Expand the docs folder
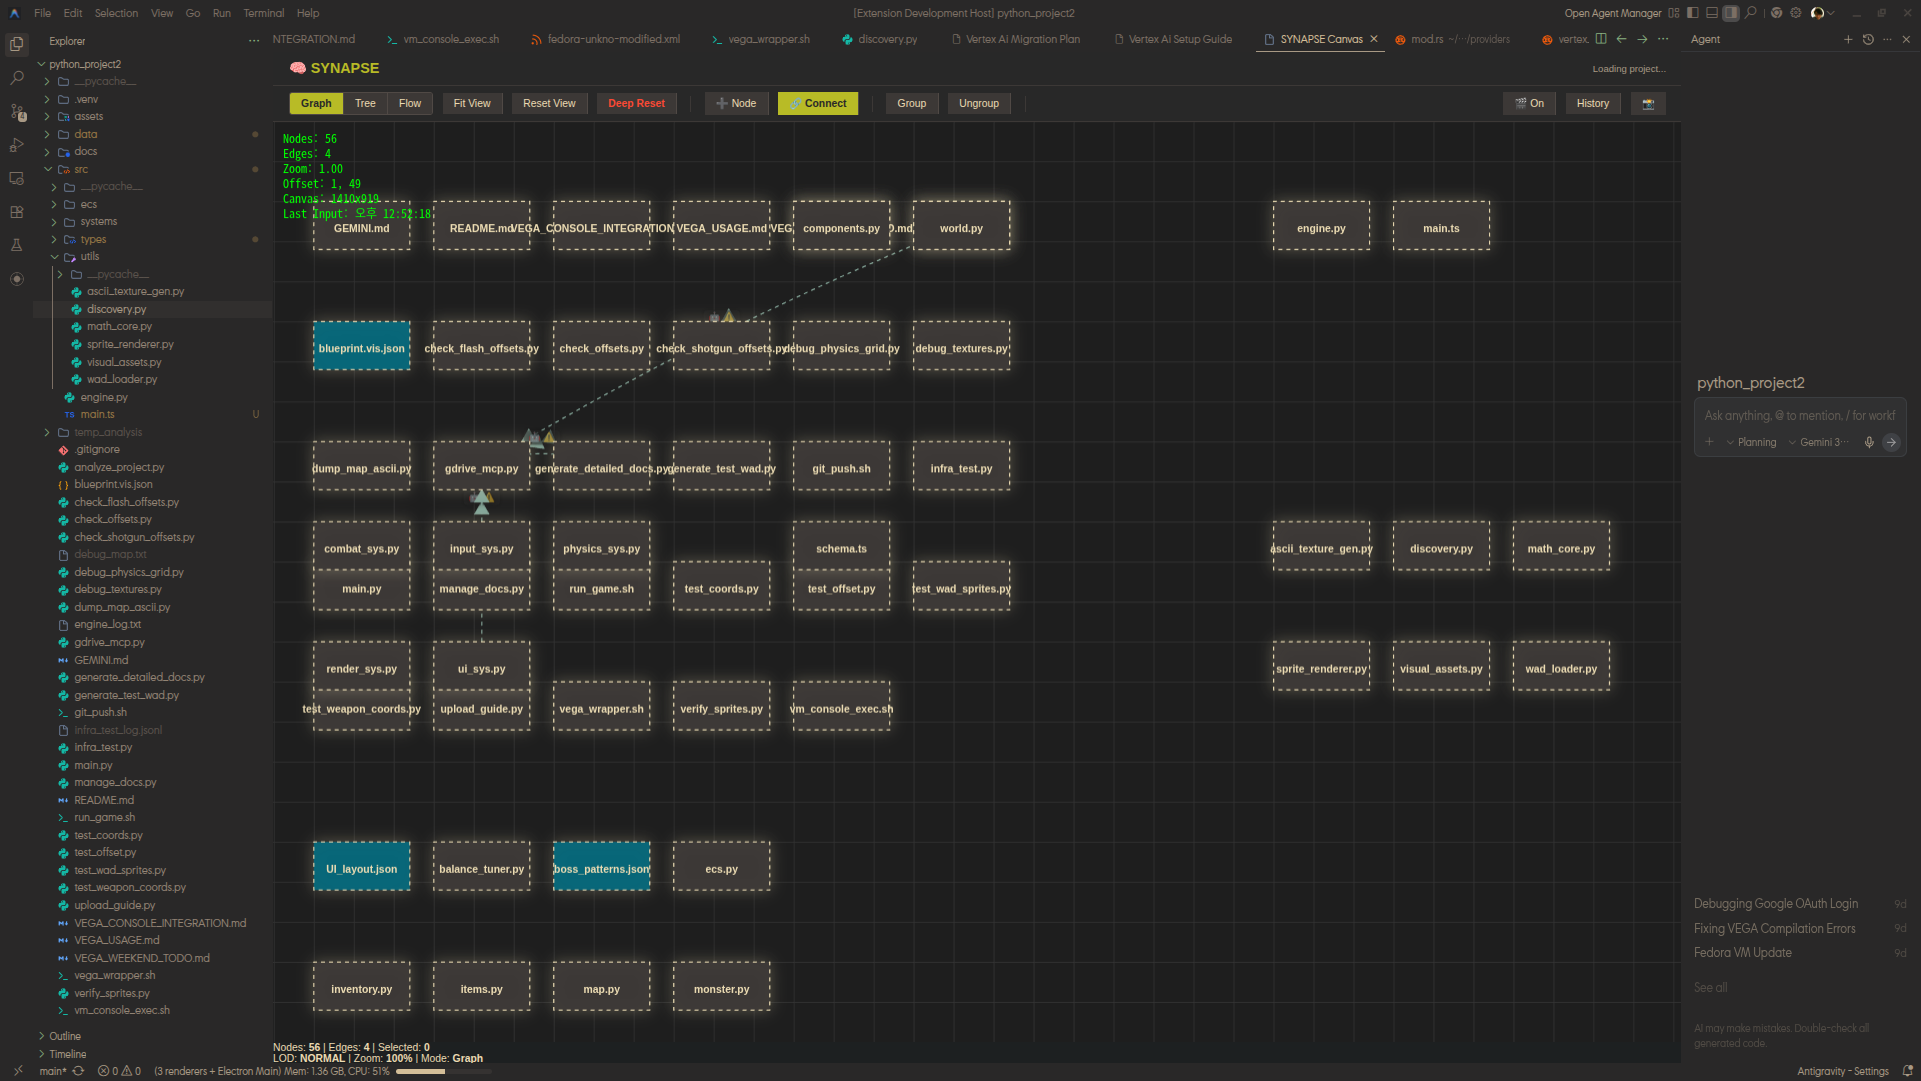Screen dimensions: 1921x1081 (x=86, y=152)
